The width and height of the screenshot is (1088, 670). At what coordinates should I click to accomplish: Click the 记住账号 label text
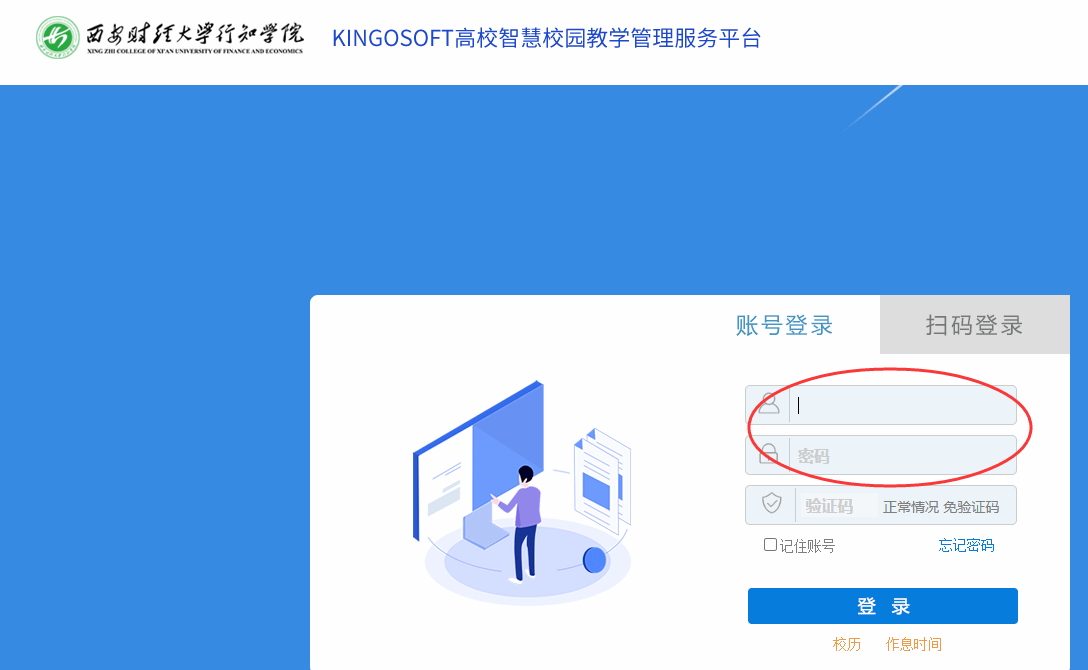(807, 546)
